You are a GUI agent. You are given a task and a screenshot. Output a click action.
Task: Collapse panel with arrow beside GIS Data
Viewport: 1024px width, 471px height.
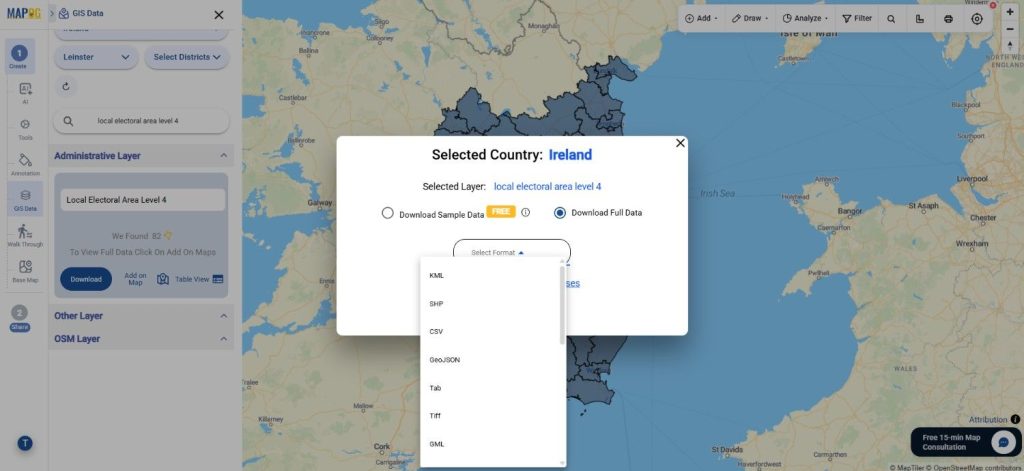[x=52, y=13]
